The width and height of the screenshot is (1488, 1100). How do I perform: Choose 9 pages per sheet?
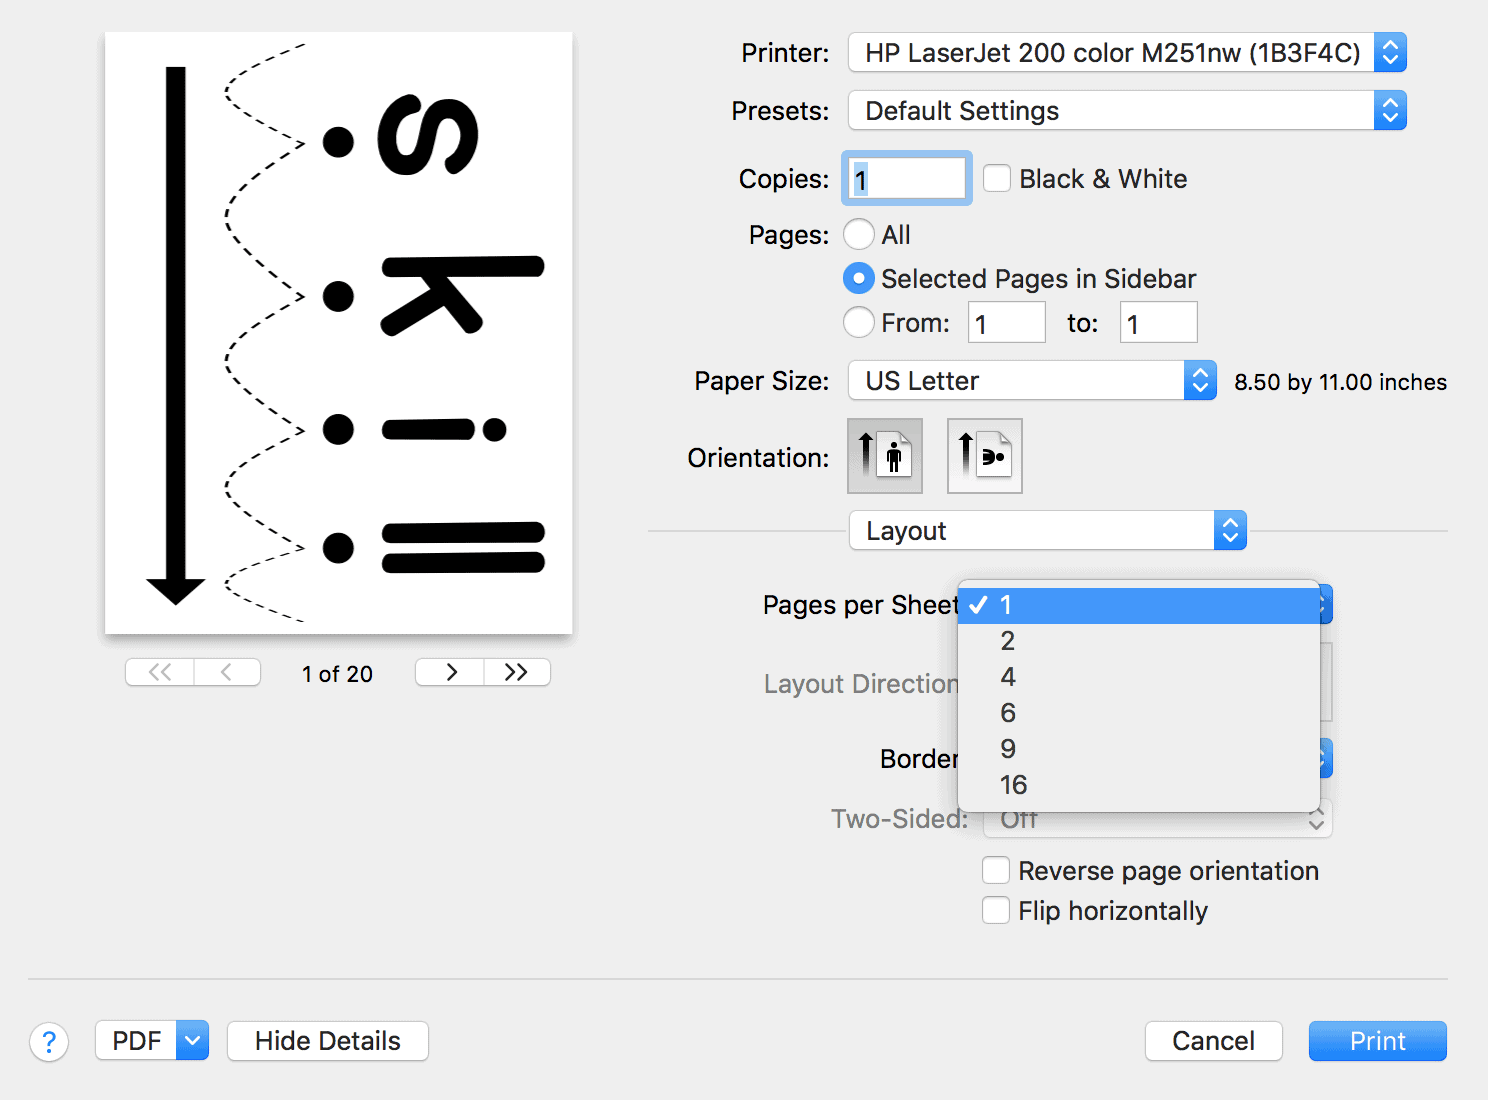click(1139, 749)
